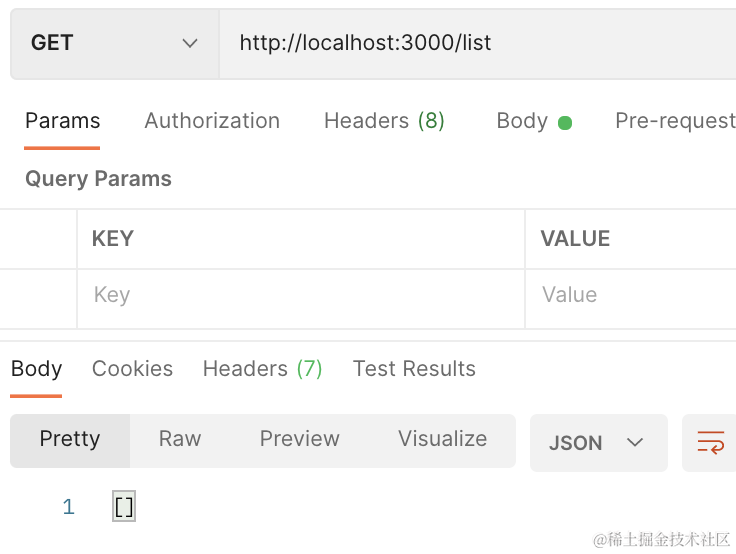This screenshot has height=554, width=736.
Task: Open the Pre-request script tab
Action: click(674, 121)
